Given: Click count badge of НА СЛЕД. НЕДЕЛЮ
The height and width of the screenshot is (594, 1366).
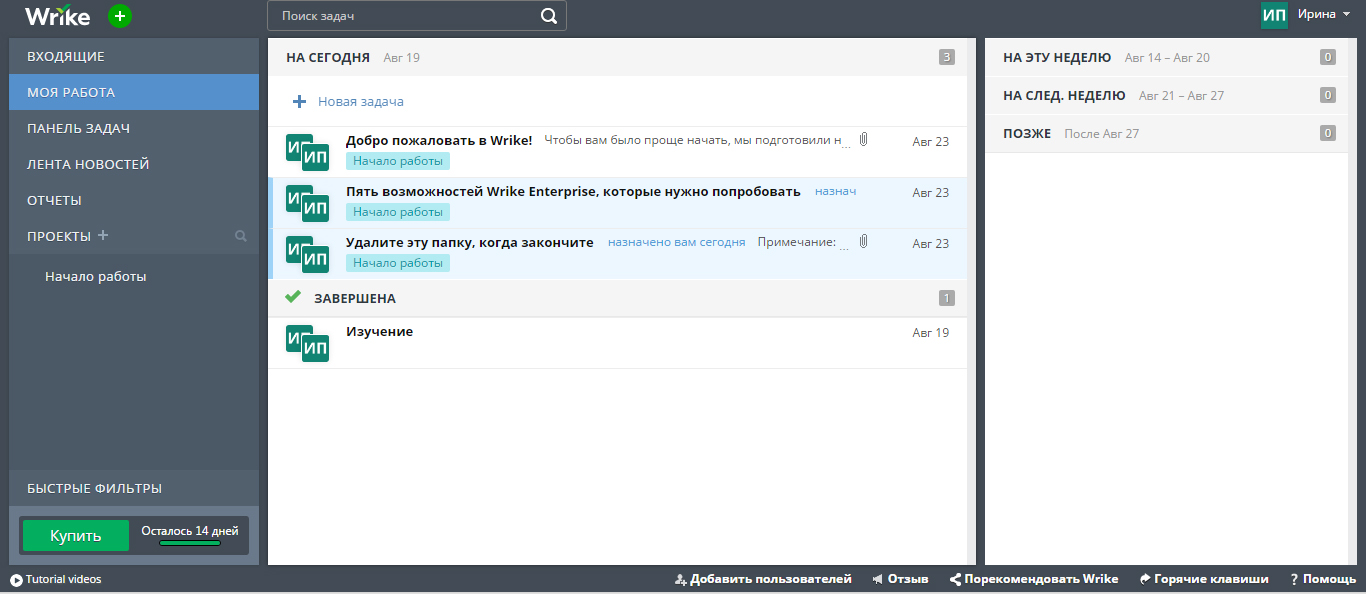Looking at the screenshot, I should [1328, 95].
